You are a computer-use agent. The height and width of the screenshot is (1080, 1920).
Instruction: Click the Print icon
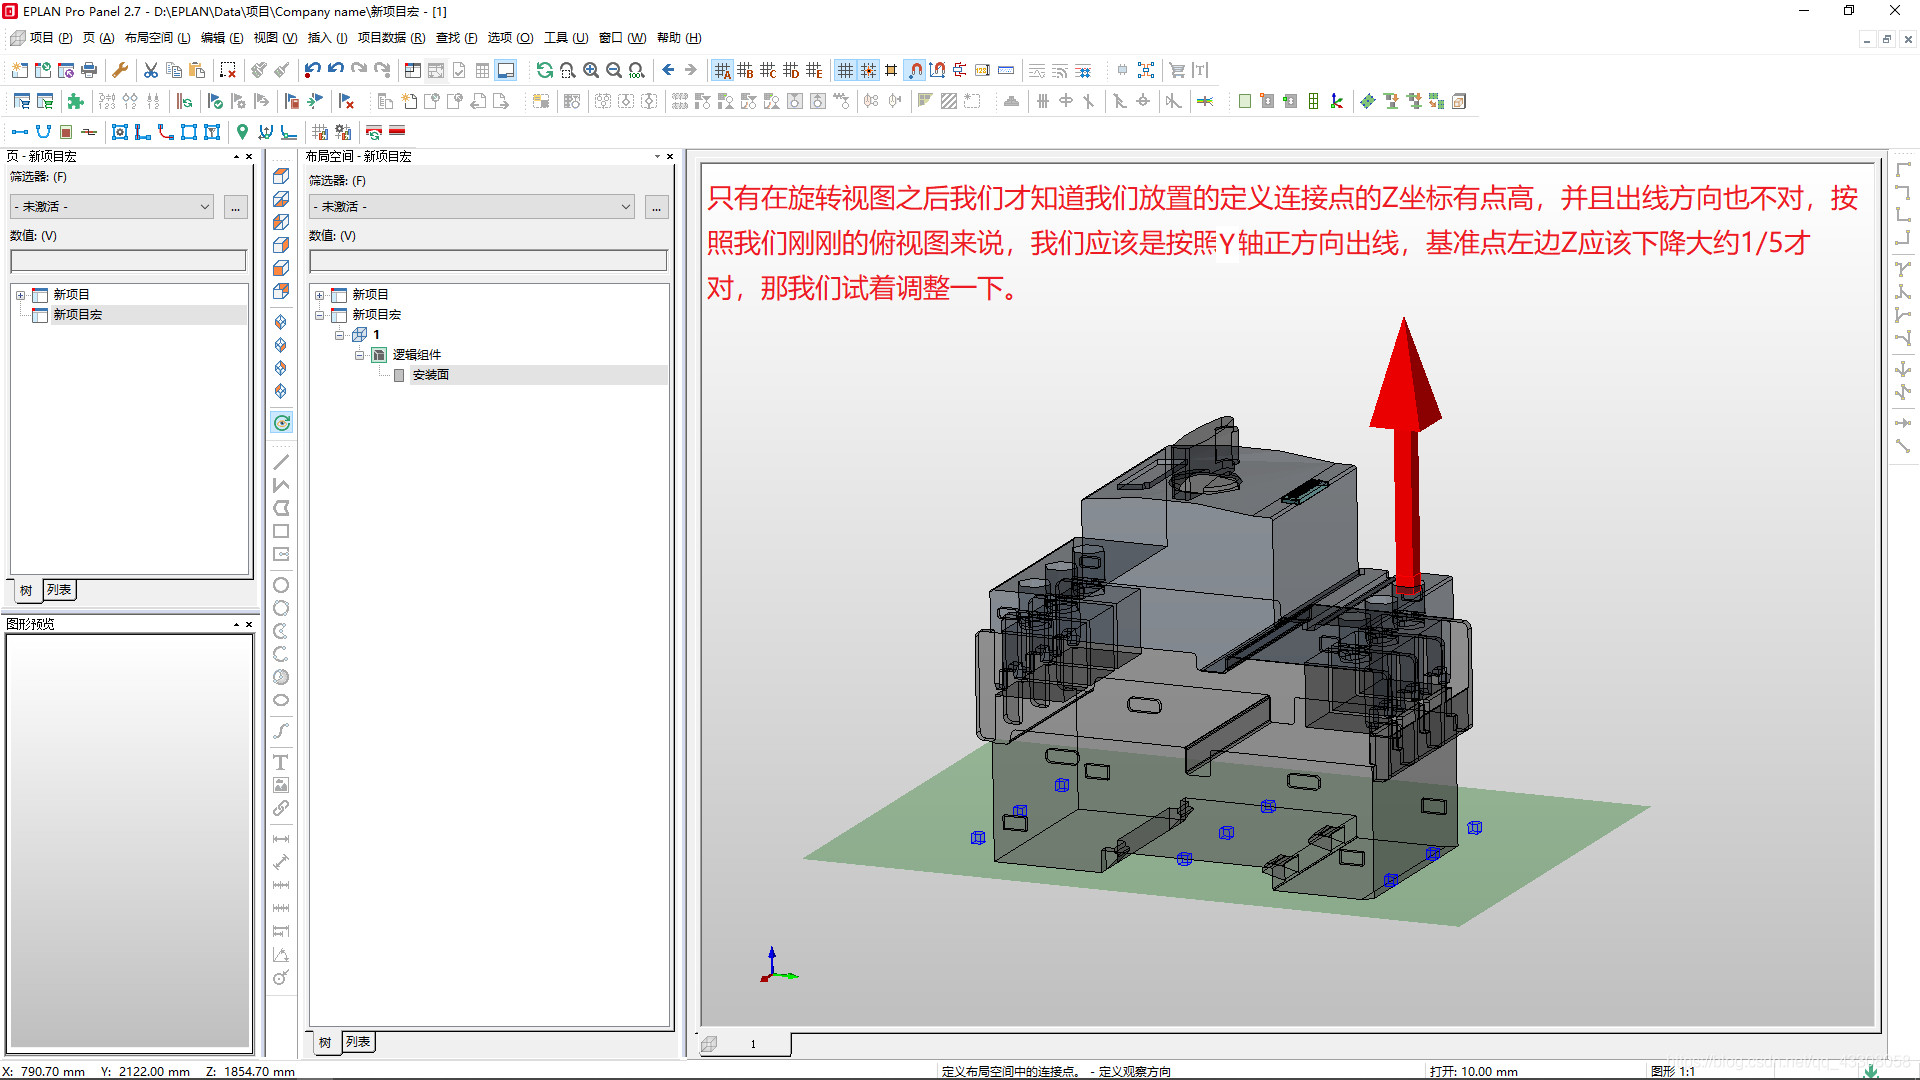point(89,70)
